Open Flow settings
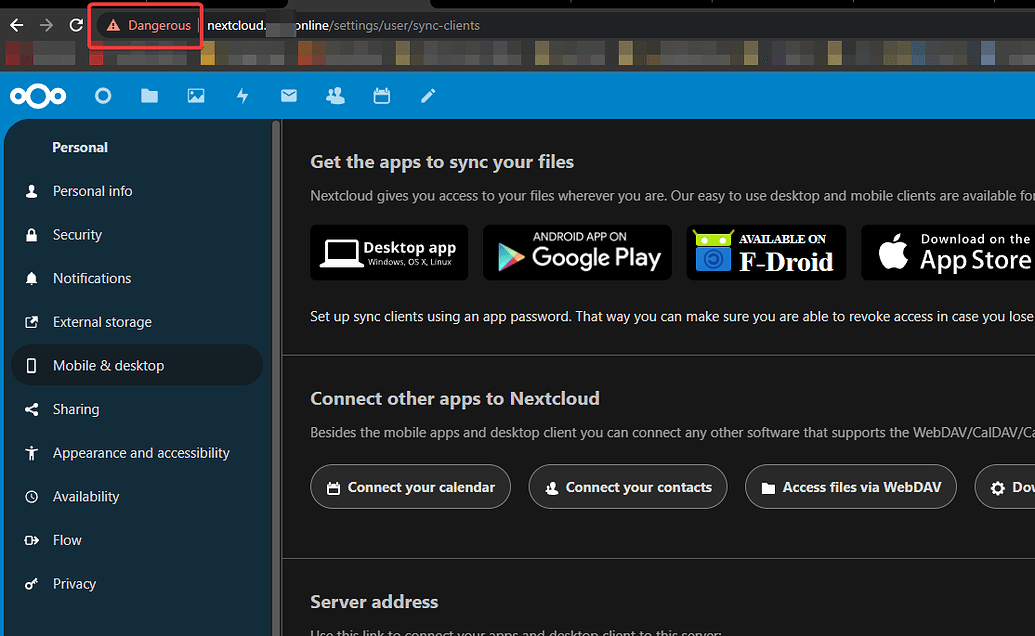1035x636 pixels. click(x=137, y=540)
